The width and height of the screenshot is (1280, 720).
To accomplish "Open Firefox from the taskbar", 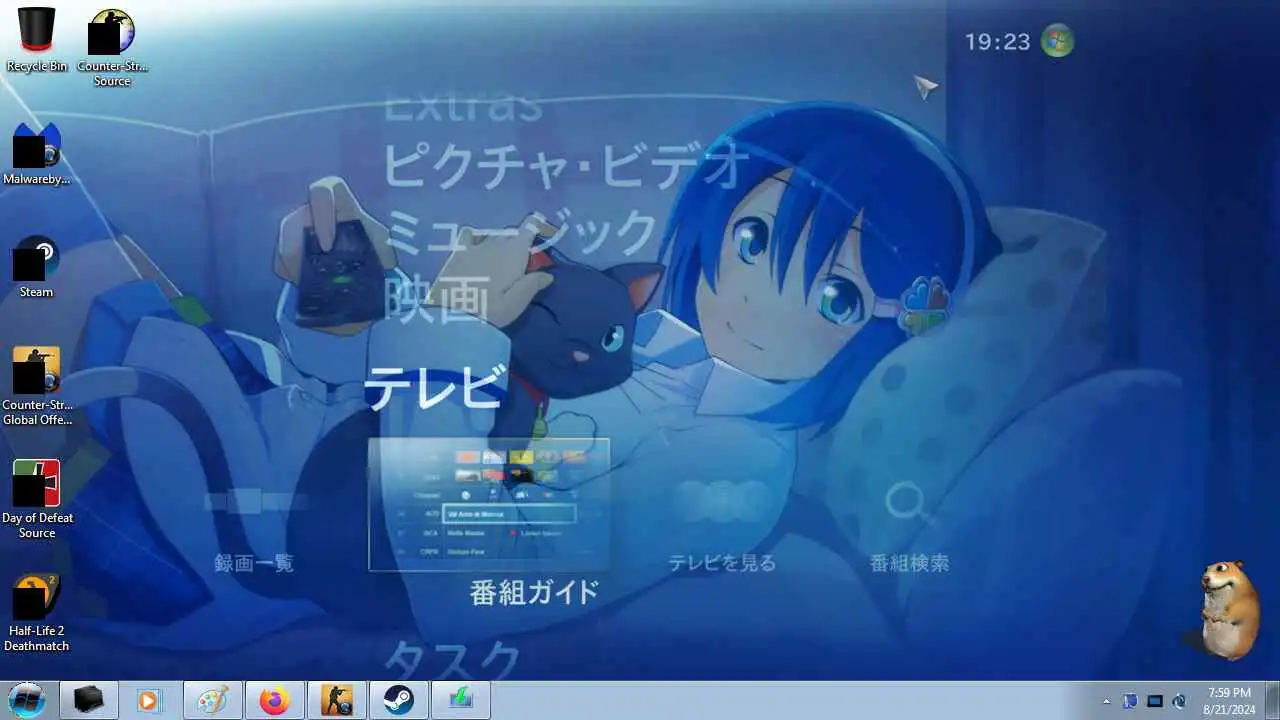I will tap(275, 700).
